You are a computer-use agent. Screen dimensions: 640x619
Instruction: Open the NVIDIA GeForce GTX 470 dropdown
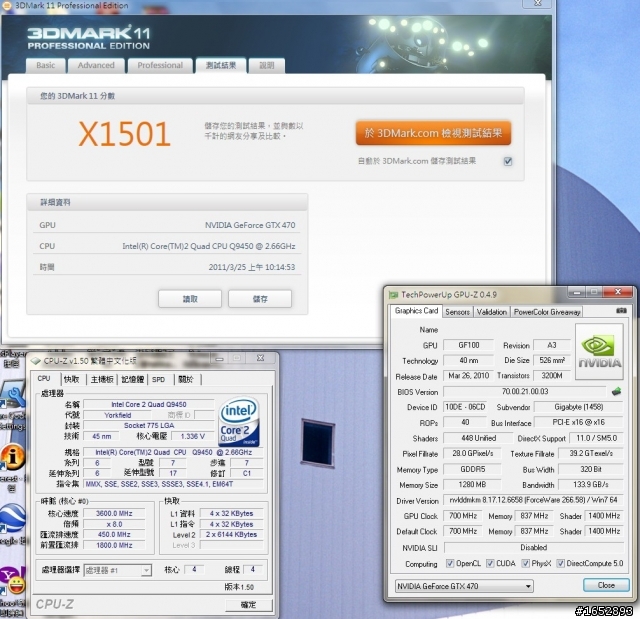tap(464, 586)
